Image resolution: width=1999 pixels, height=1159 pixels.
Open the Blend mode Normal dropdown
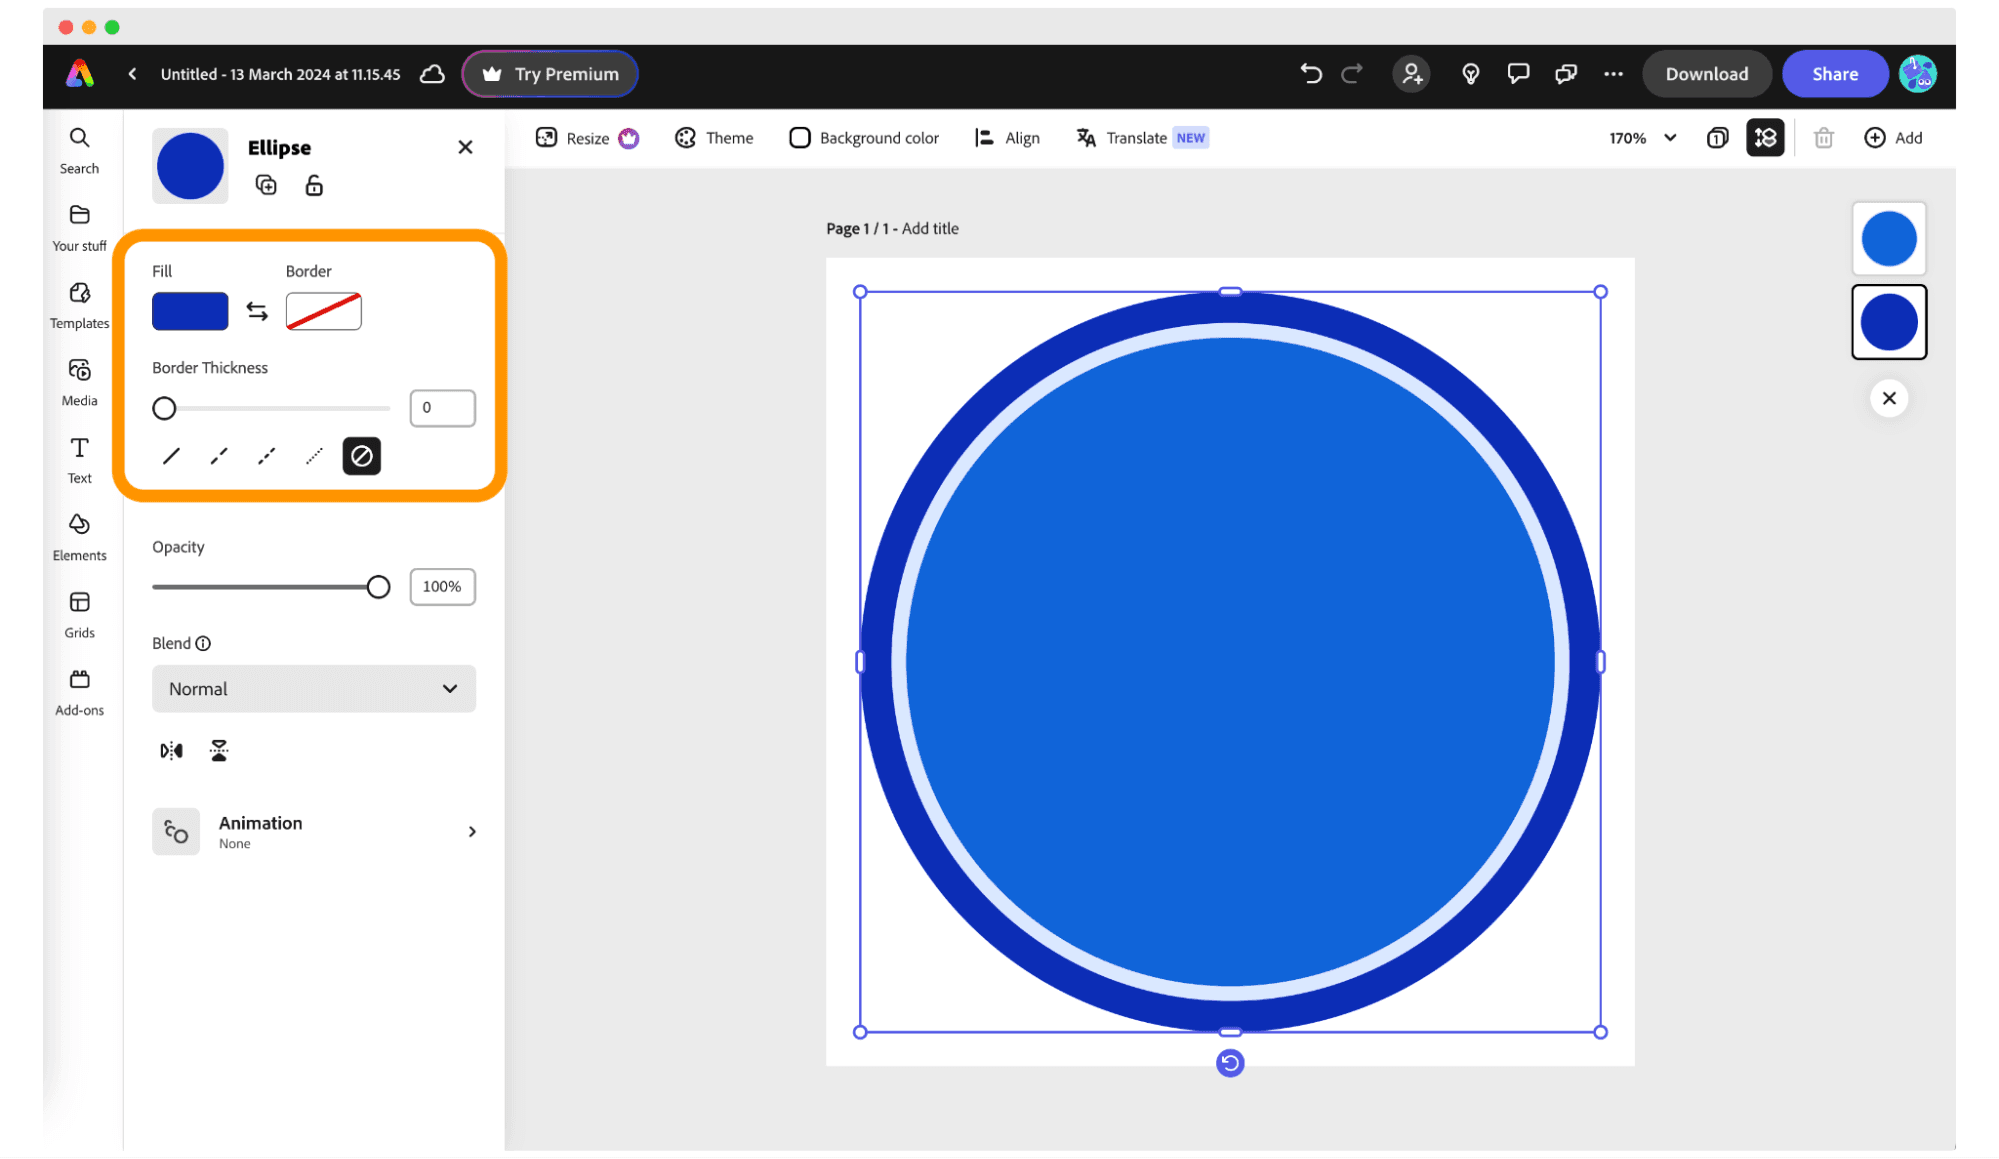[x=314, y=689]
